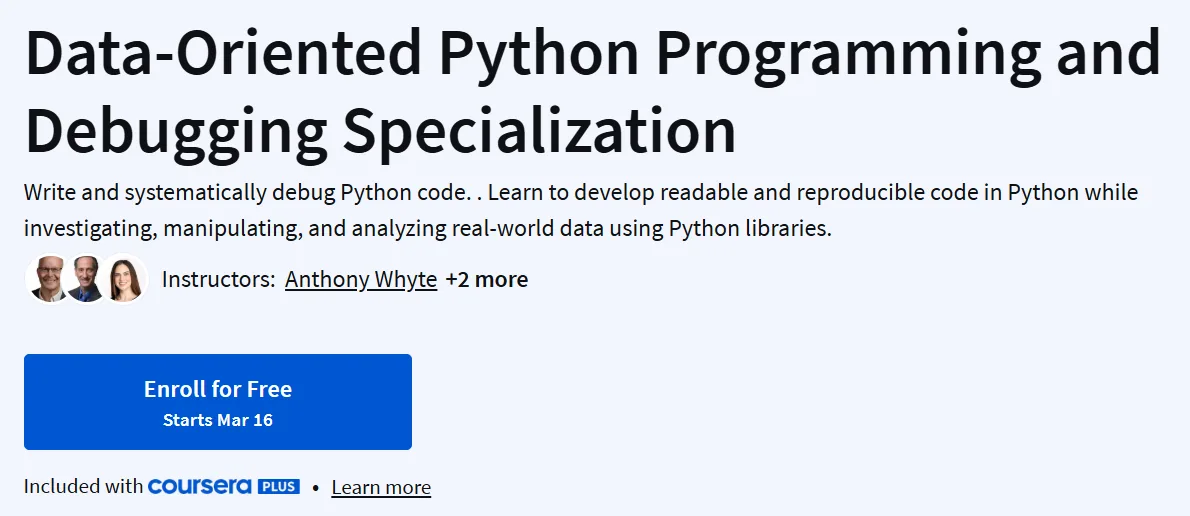Click the 'Instructors:' label
The height and width of the screenshot is (516, 1190).
219,280
